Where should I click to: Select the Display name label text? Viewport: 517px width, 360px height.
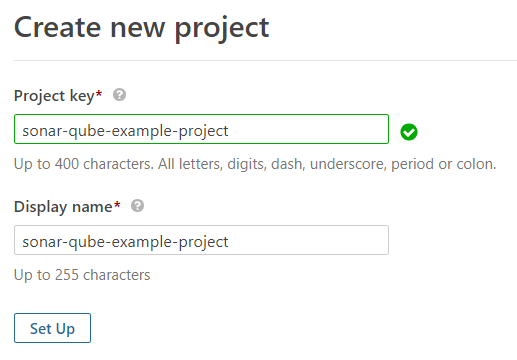pyautogui.click(x=63, y=207)
